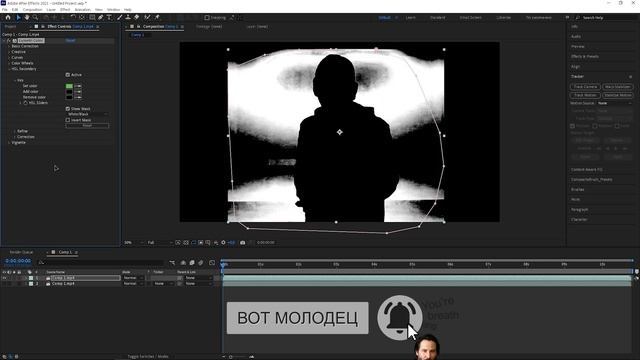The image size is (640, 360).
Task: Click the Composition mini-flowchart icon in timeline
Action: tap(172, 263)
